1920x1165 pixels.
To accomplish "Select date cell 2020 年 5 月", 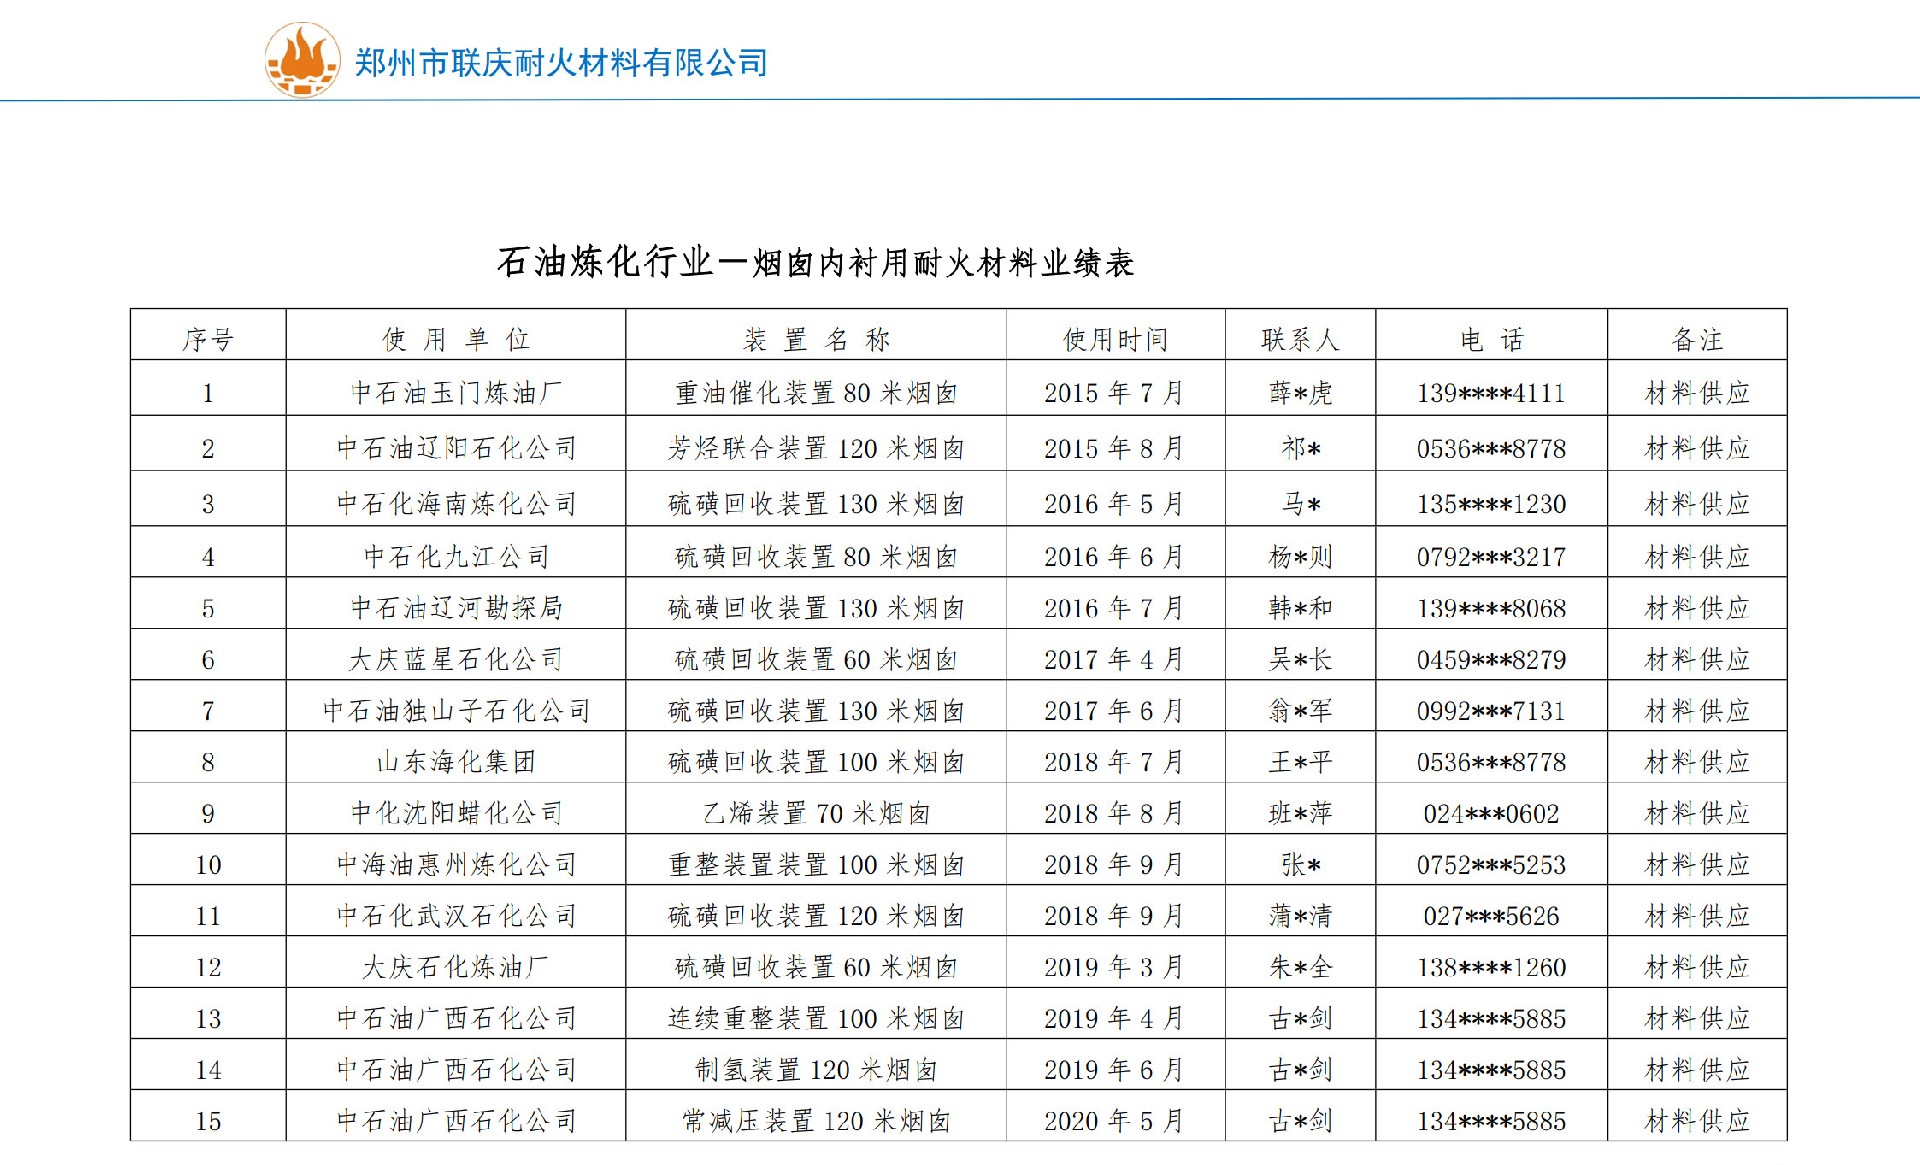I will click(x=1115, y=1121).
